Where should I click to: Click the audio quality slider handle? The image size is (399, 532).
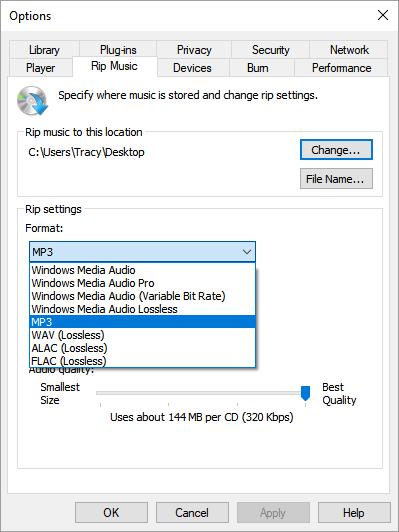305,393
